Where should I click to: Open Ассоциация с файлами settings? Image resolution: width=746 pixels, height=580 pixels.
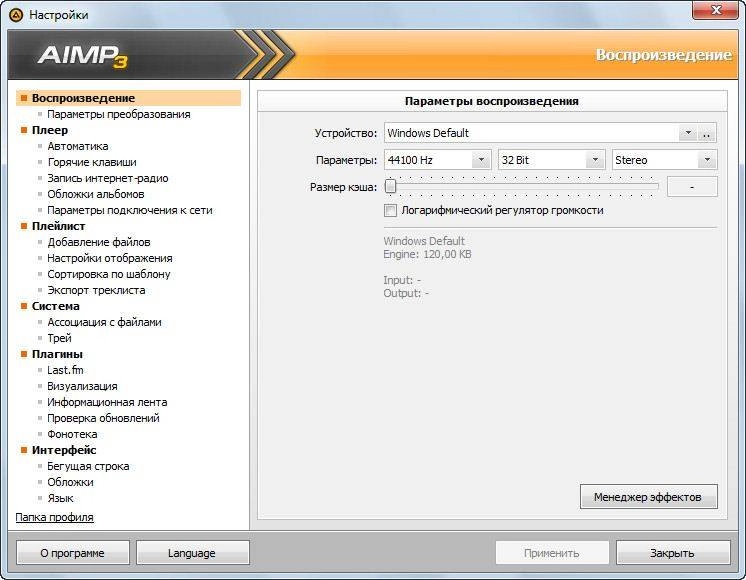[104, 322]
